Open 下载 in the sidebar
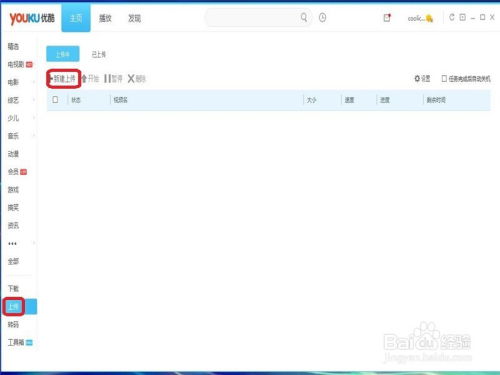 pyautogui.click(x=13, y=288)
